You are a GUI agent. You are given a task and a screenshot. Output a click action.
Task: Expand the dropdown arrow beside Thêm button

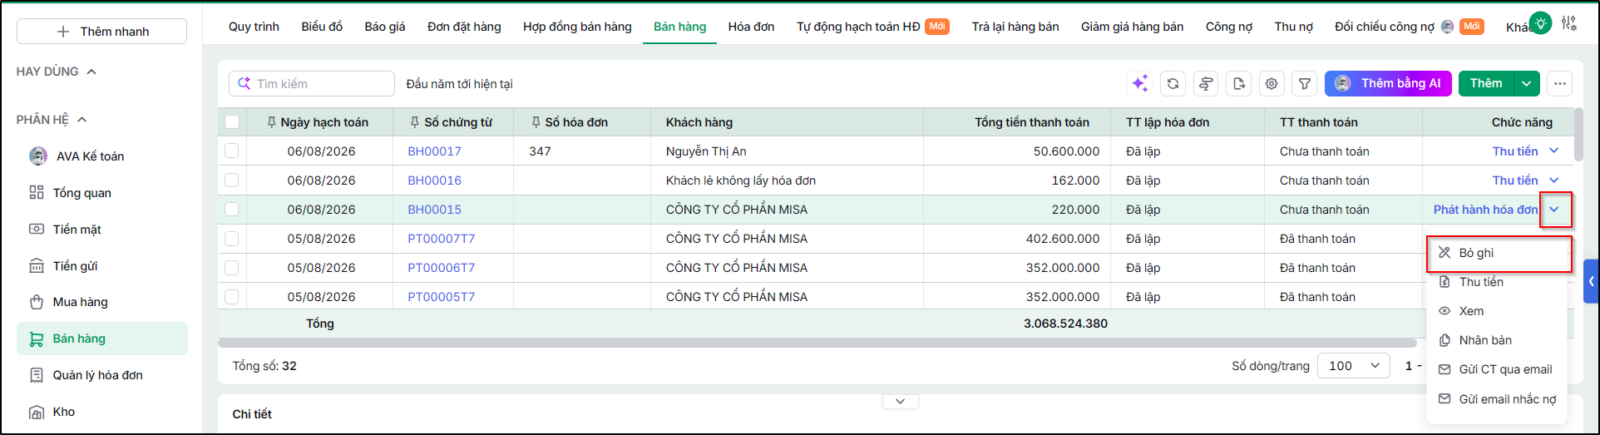coord(1527,84)
